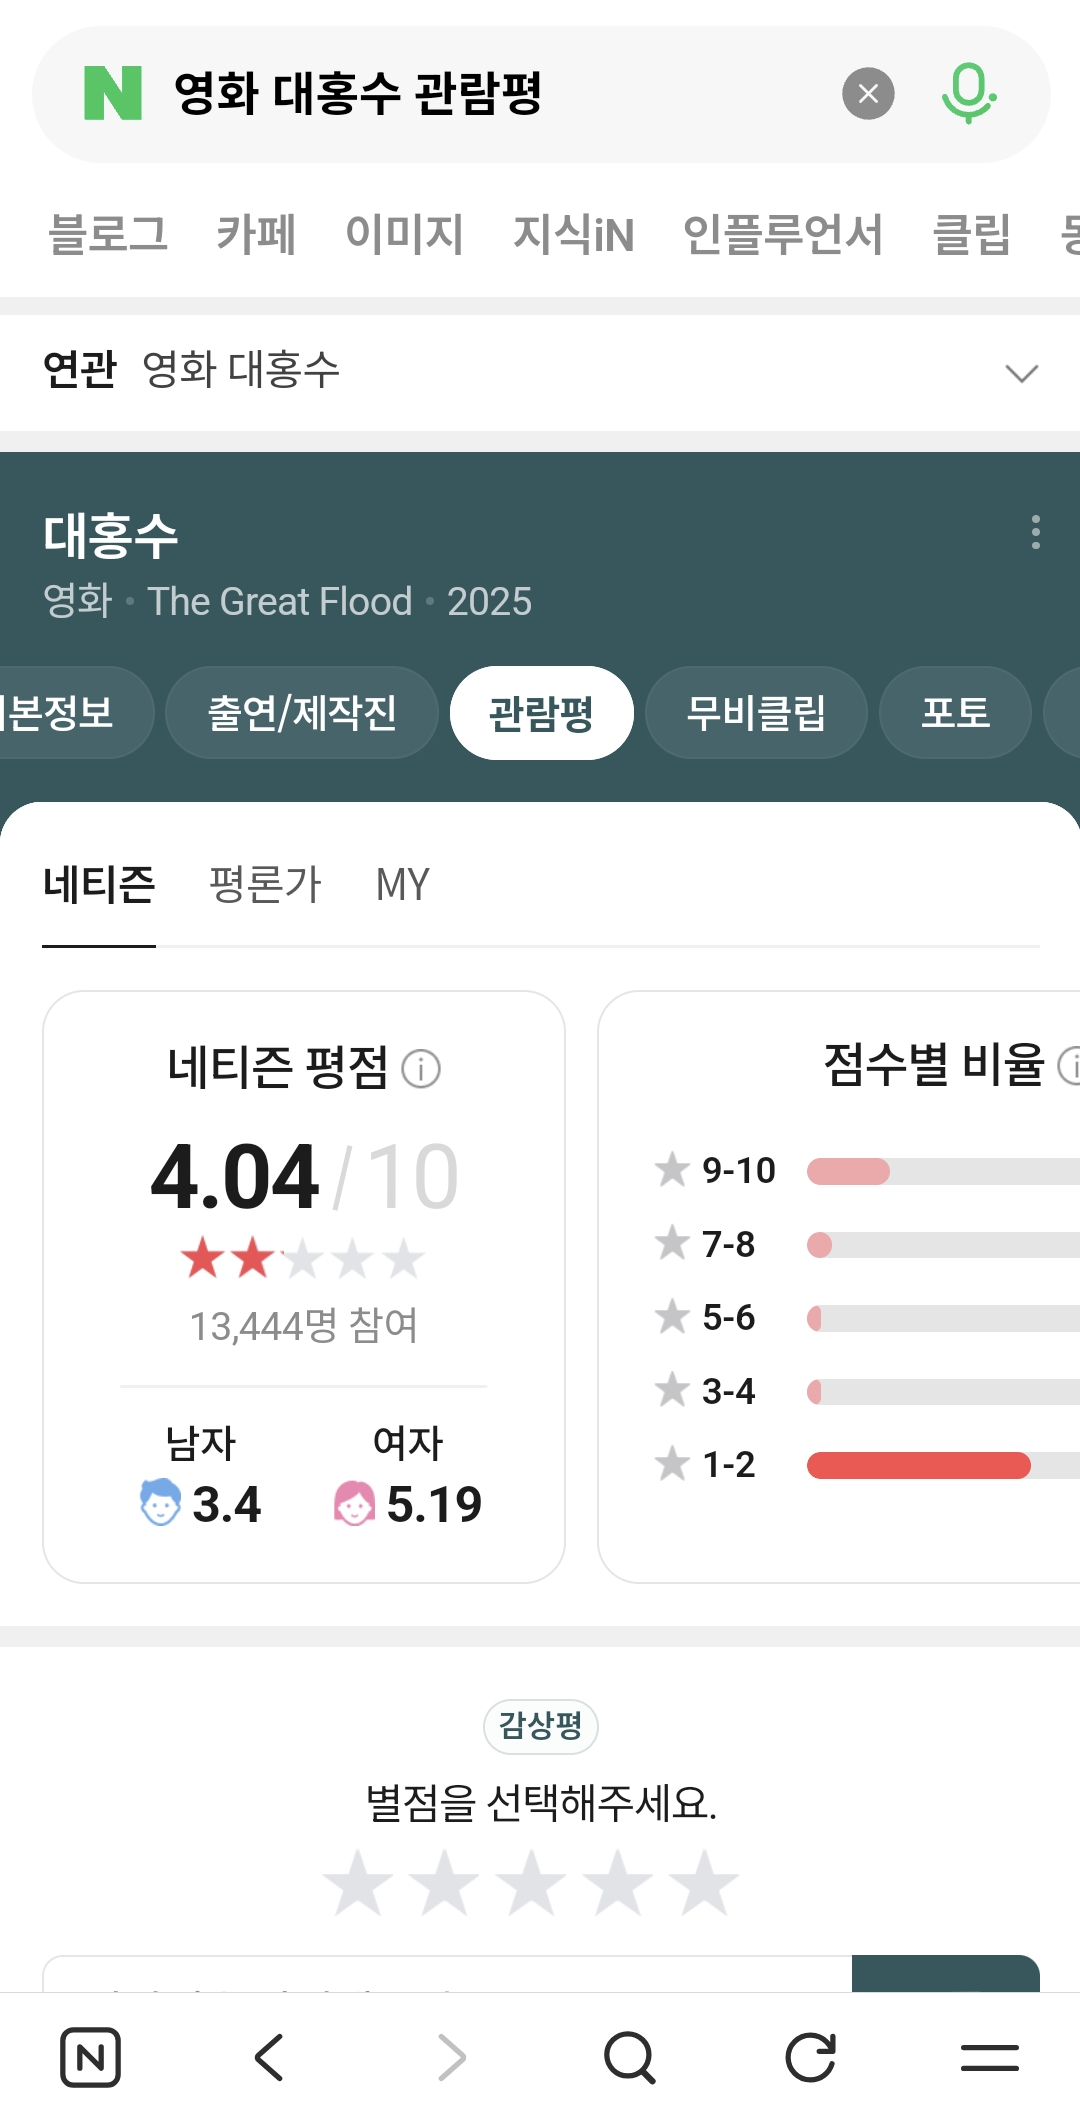Tap the info icon beside 네티즌 평점
This screenshot has height=2123, width=1080.
click(x=421, y=1069)
